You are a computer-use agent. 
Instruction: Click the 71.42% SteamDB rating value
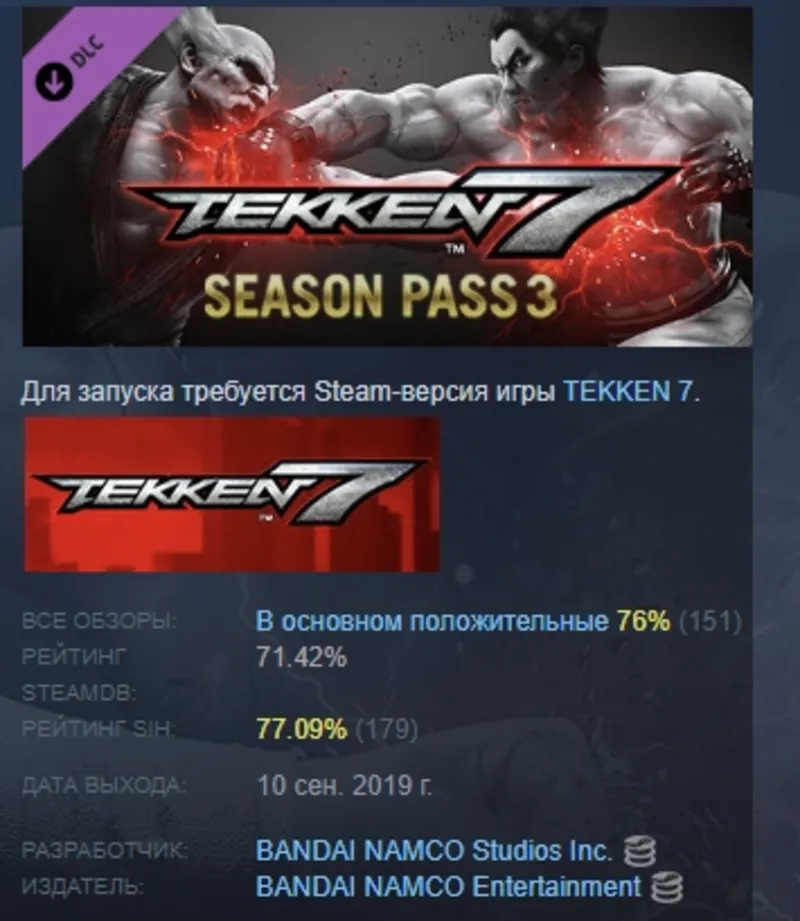(301, 657)
